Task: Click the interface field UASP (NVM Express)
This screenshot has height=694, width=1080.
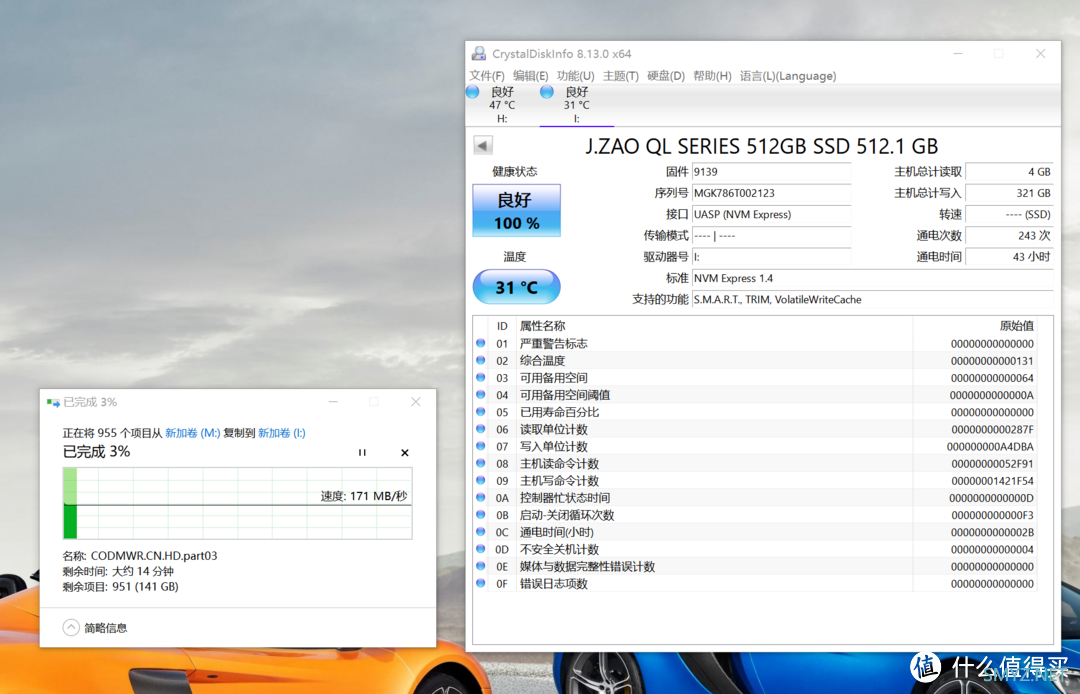Action: [x=771, y=215]
